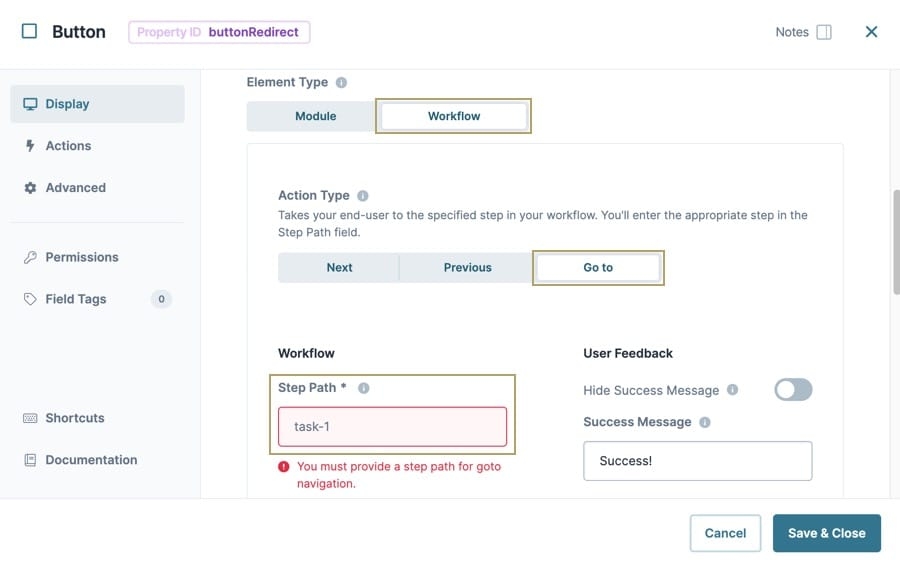Click the Save & Close button

pyautogui.click(x=827, y=533)
